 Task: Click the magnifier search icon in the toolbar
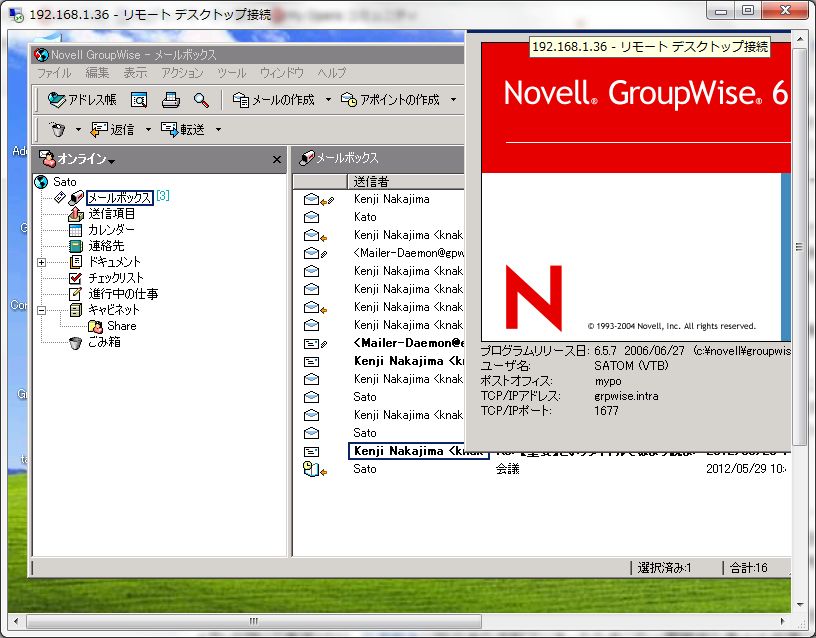pyautogui.click(x=201, y=99)
